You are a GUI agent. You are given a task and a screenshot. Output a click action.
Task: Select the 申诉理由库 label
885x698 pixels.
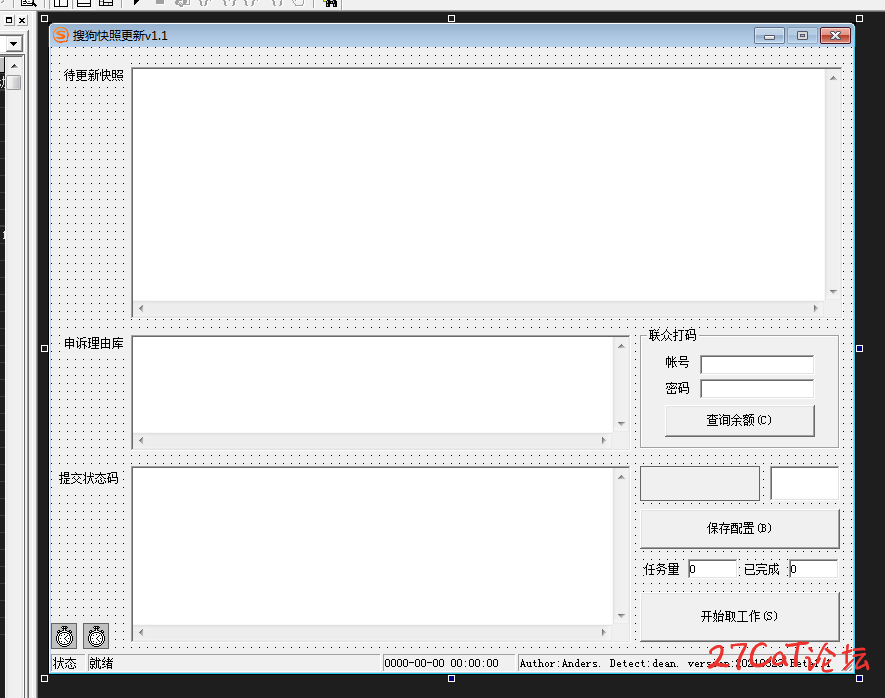[x=94, y=343]
